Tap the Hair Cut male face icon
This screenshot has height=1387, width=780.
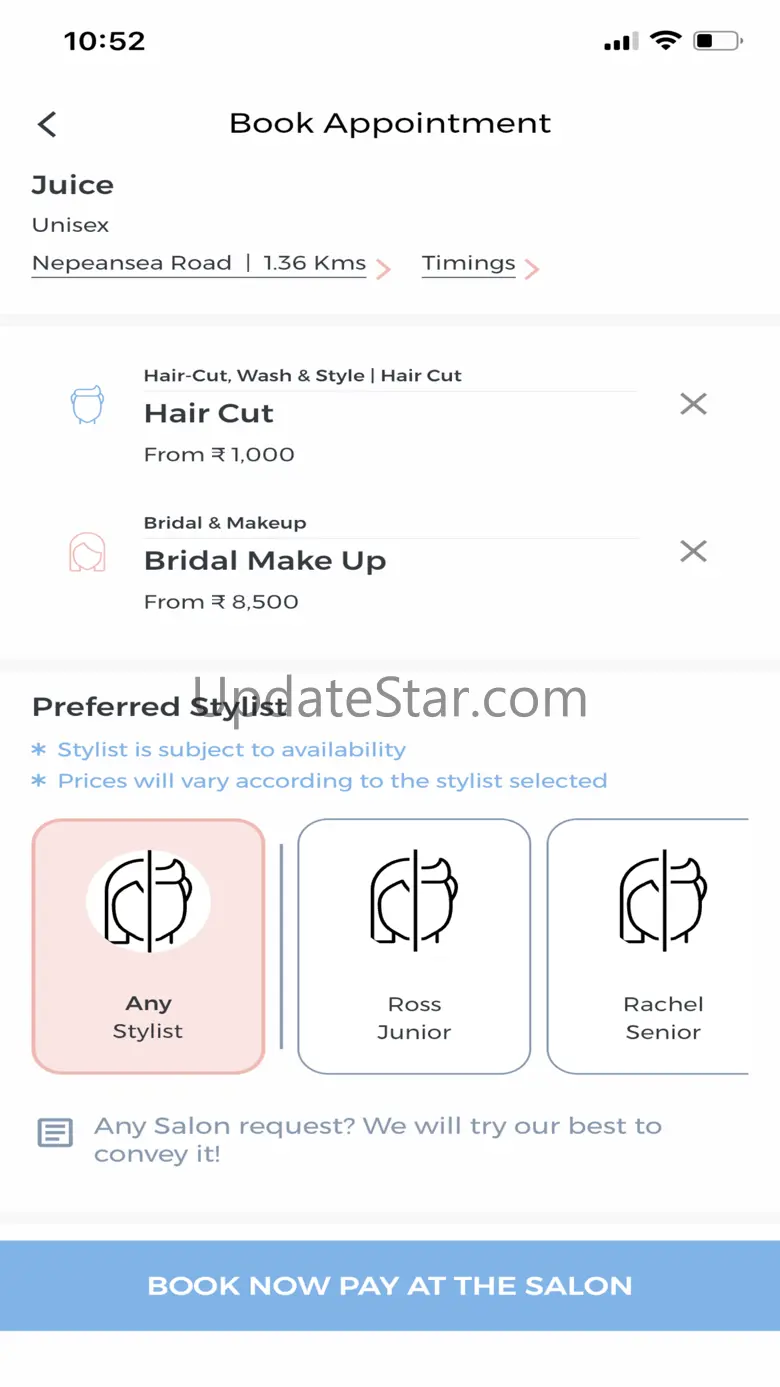point(87,405)
